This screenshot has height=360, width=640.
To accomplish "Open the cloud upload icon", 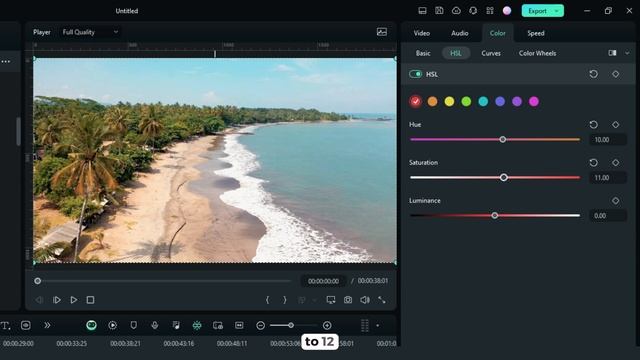I will point(456,11).
